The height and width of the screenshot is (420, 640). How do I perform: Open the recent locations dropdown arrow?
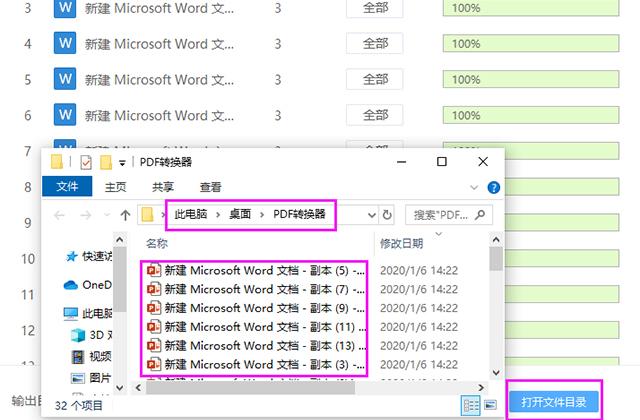pos(107,215)
